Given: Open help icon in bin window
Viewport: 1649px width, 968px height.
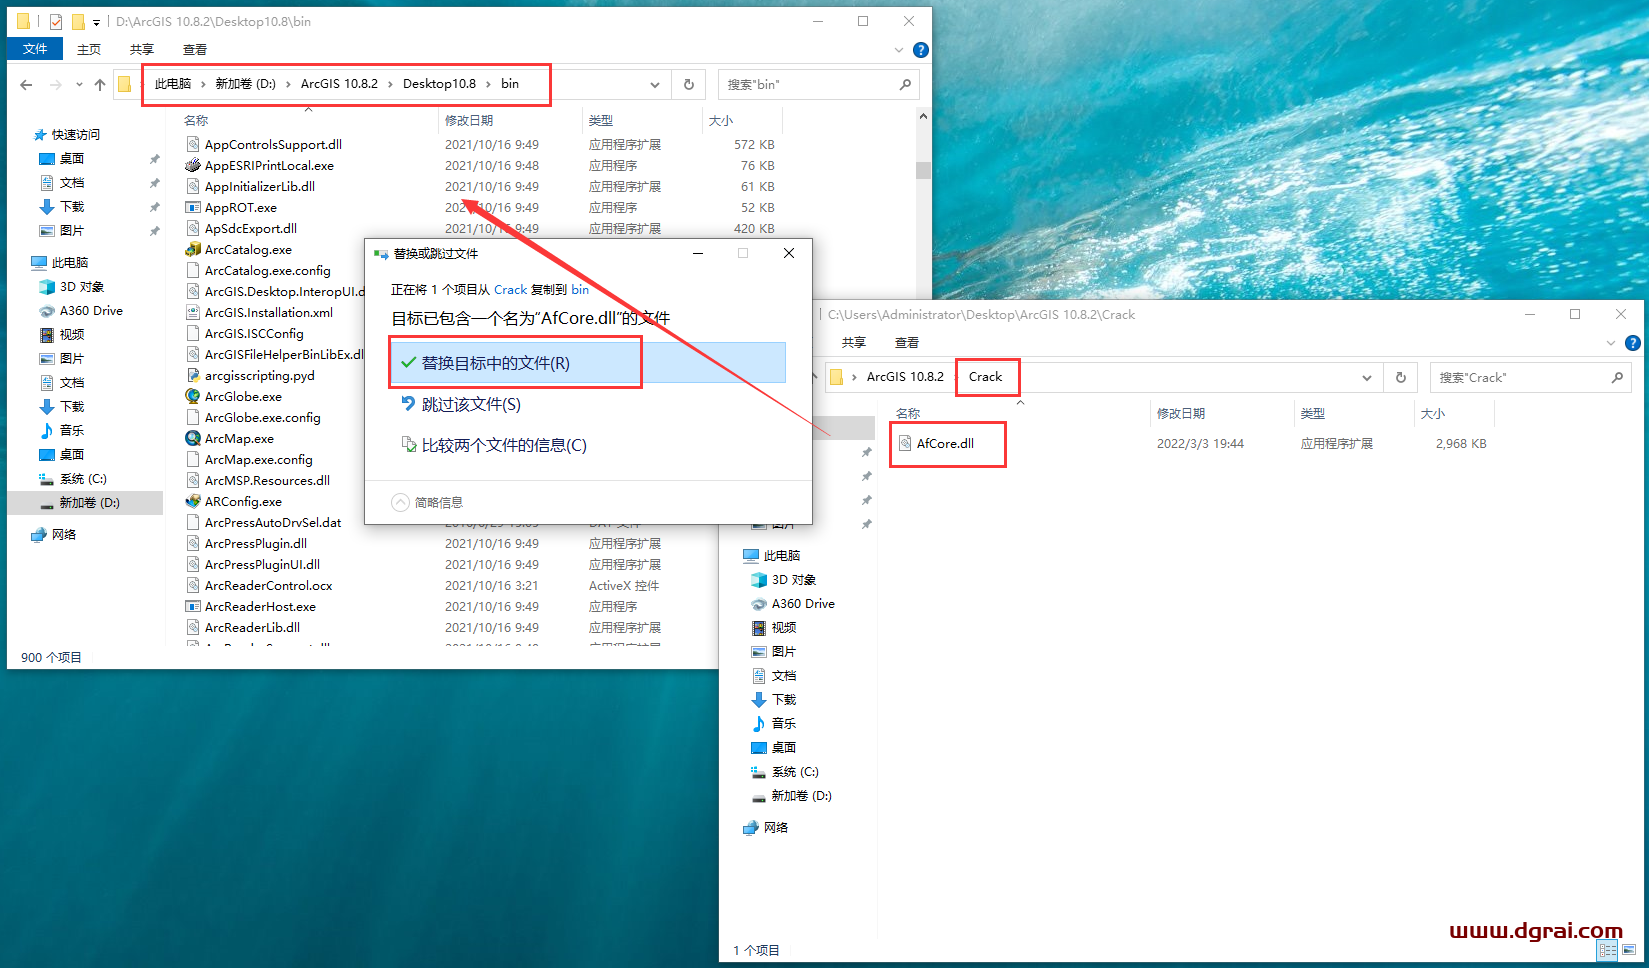Looking at the screenshot, I should (921, 50).
